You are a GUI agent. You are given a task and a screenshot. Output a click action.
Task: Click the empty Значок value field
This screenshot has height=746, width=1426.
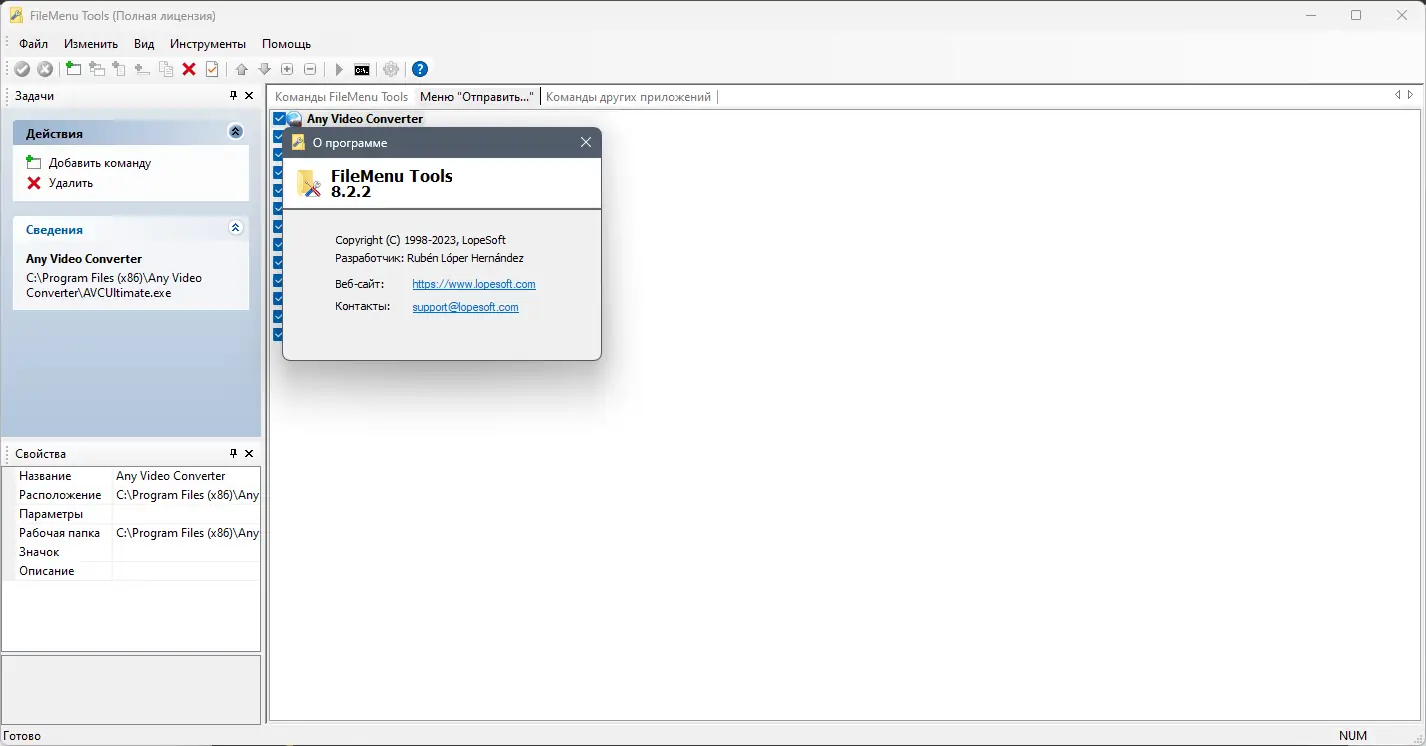187,552
